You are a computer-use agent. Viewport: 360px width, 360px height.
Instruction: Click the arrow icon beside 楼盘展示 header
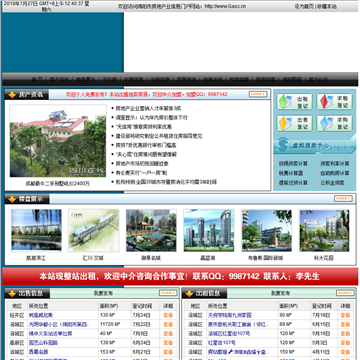(x=12, y=199)
